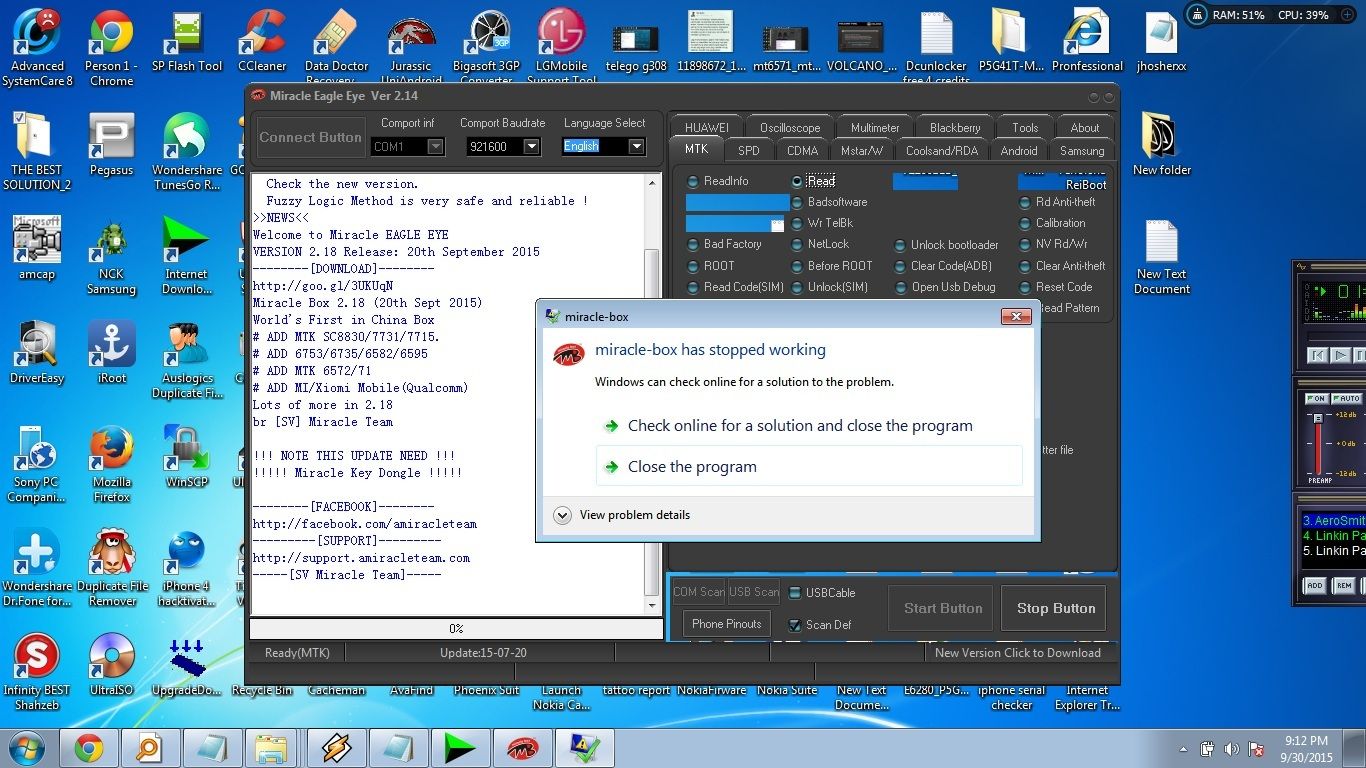Open the HUAWEI tab

pyautogui.click(x=706, y=128)
